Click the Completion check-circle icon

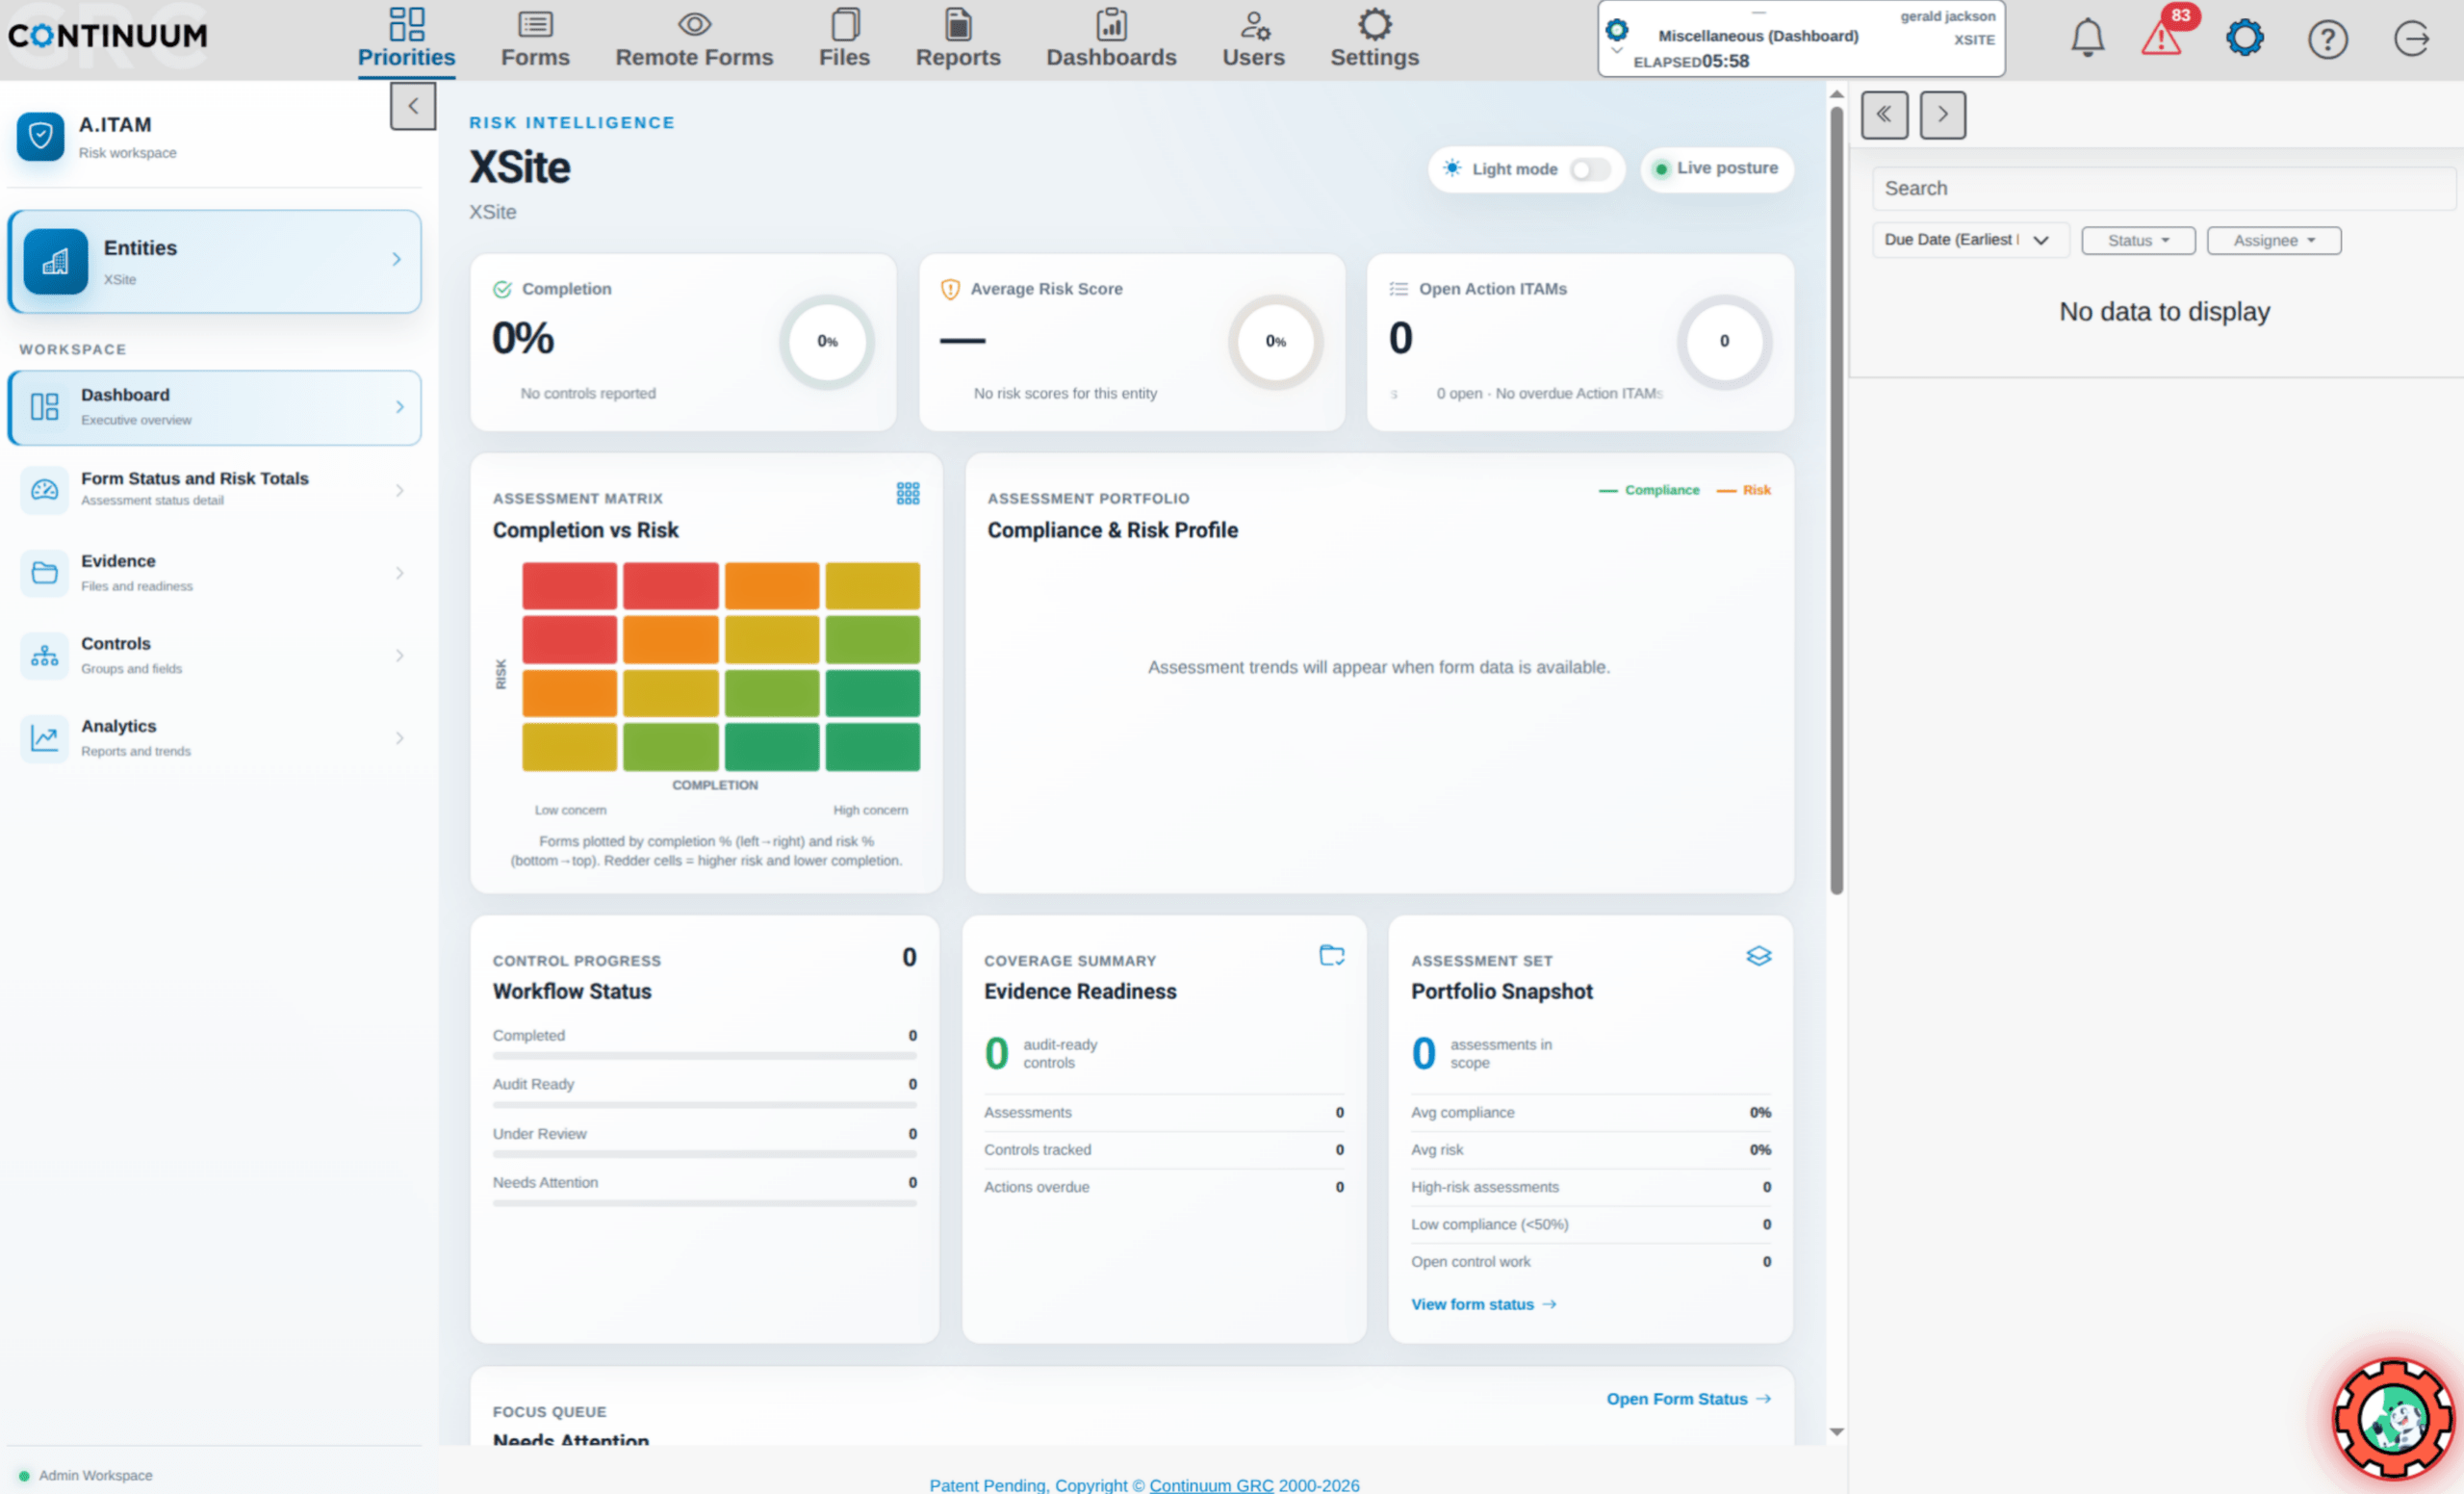(502, 289)
